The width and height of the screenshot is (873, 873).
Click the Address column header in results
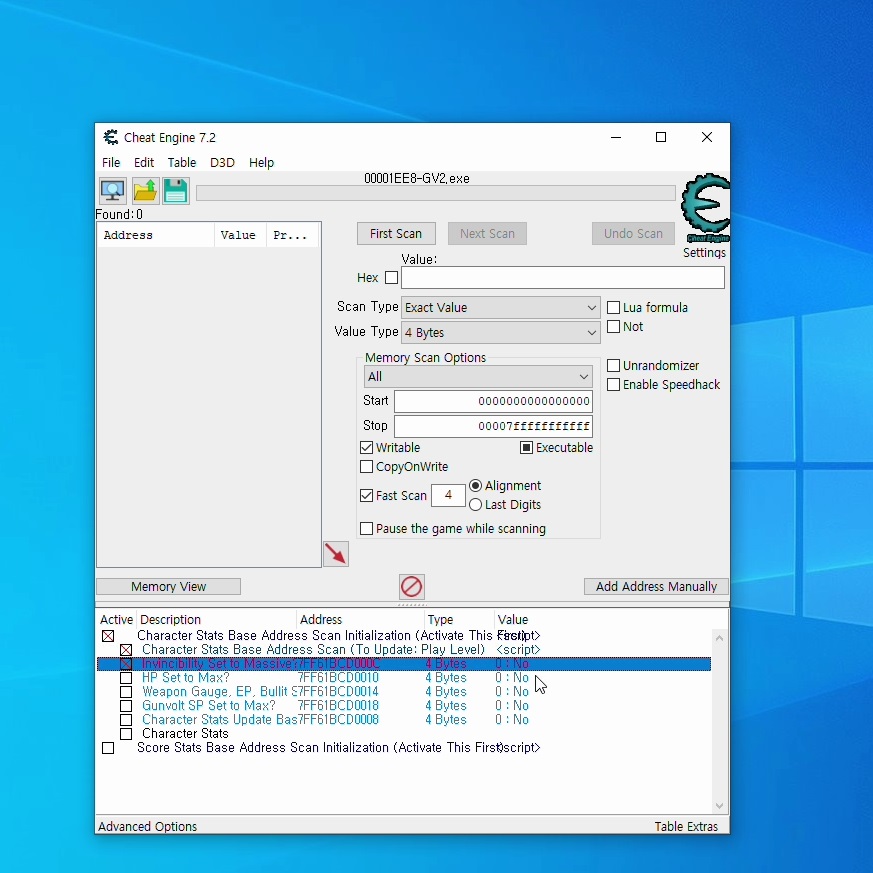[156, 236]
